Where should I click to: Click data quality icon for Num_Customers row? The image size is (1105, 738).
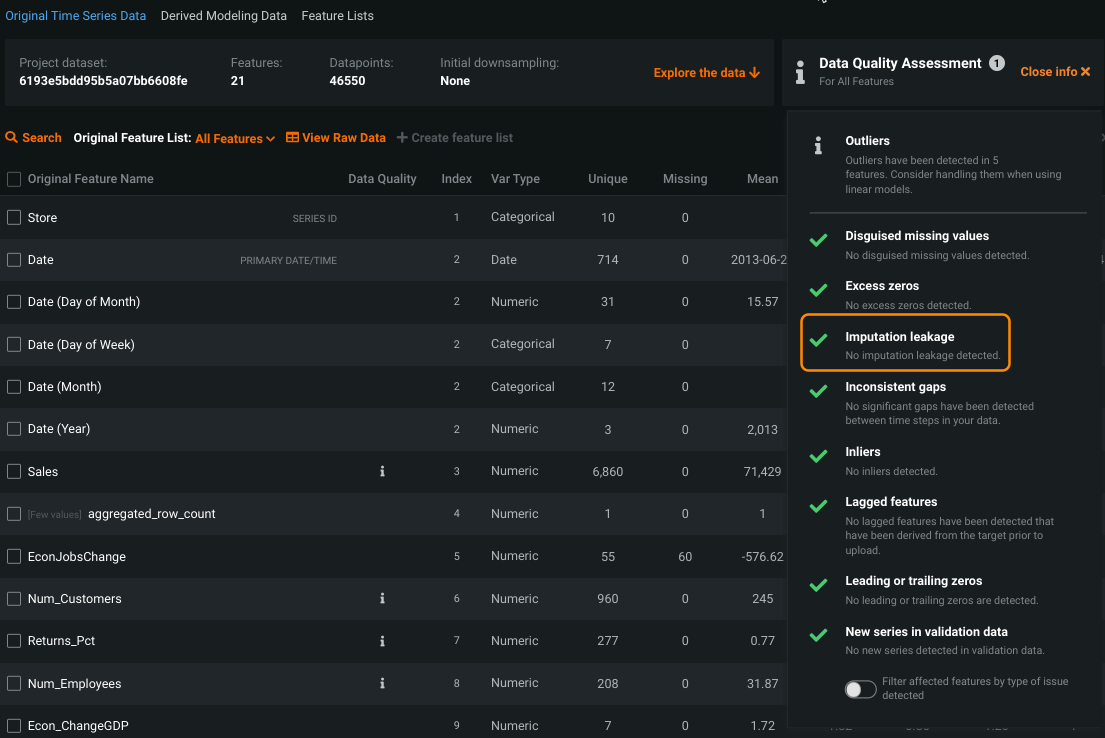pyautogui.click(x=382, y=599)
